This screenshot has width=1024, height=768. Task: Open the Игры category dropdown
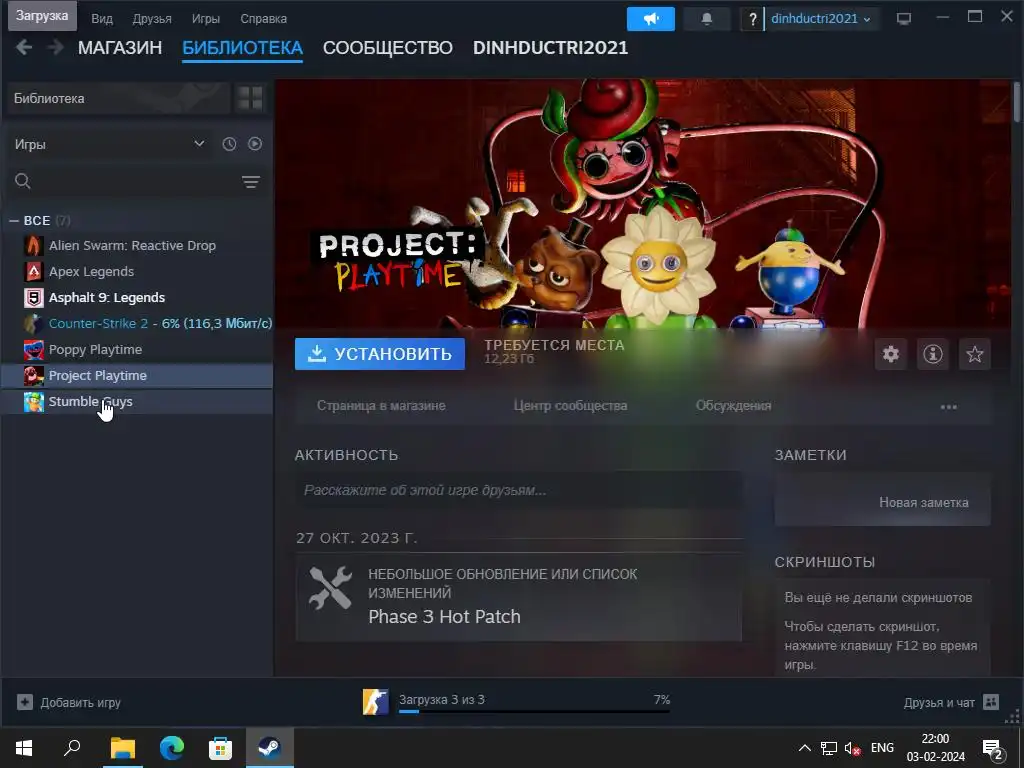point(110,144)
